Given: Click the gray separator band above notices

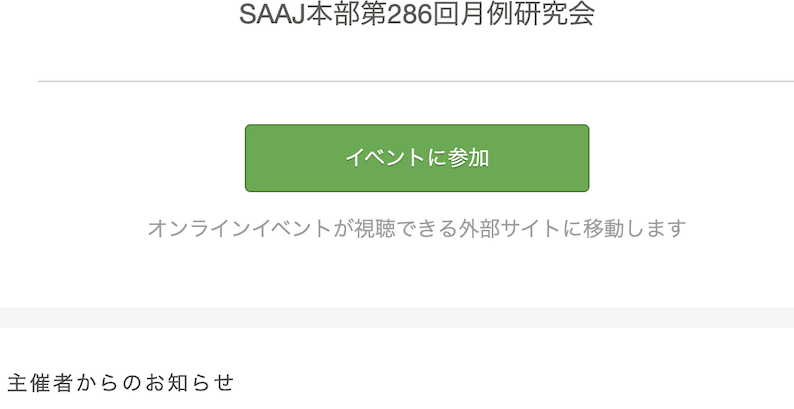Looking at the screenshot, I should coord(397,317).
